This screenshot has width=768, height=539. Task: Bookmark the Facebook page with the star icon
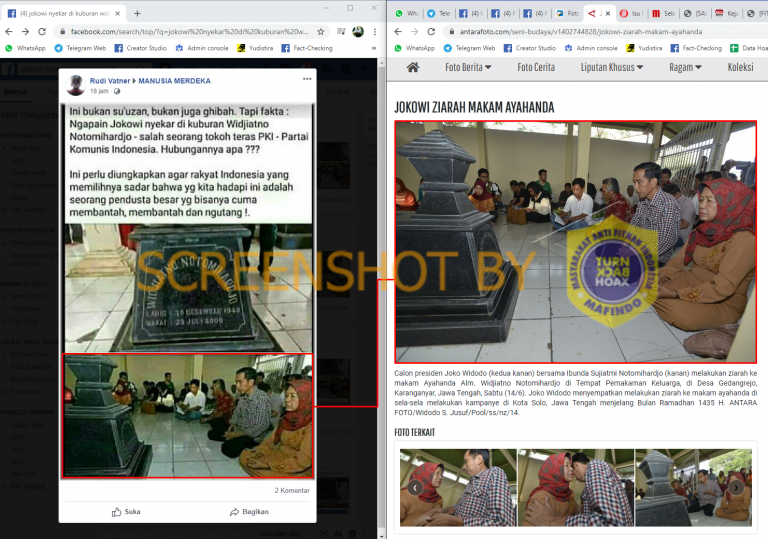[321, 32]
